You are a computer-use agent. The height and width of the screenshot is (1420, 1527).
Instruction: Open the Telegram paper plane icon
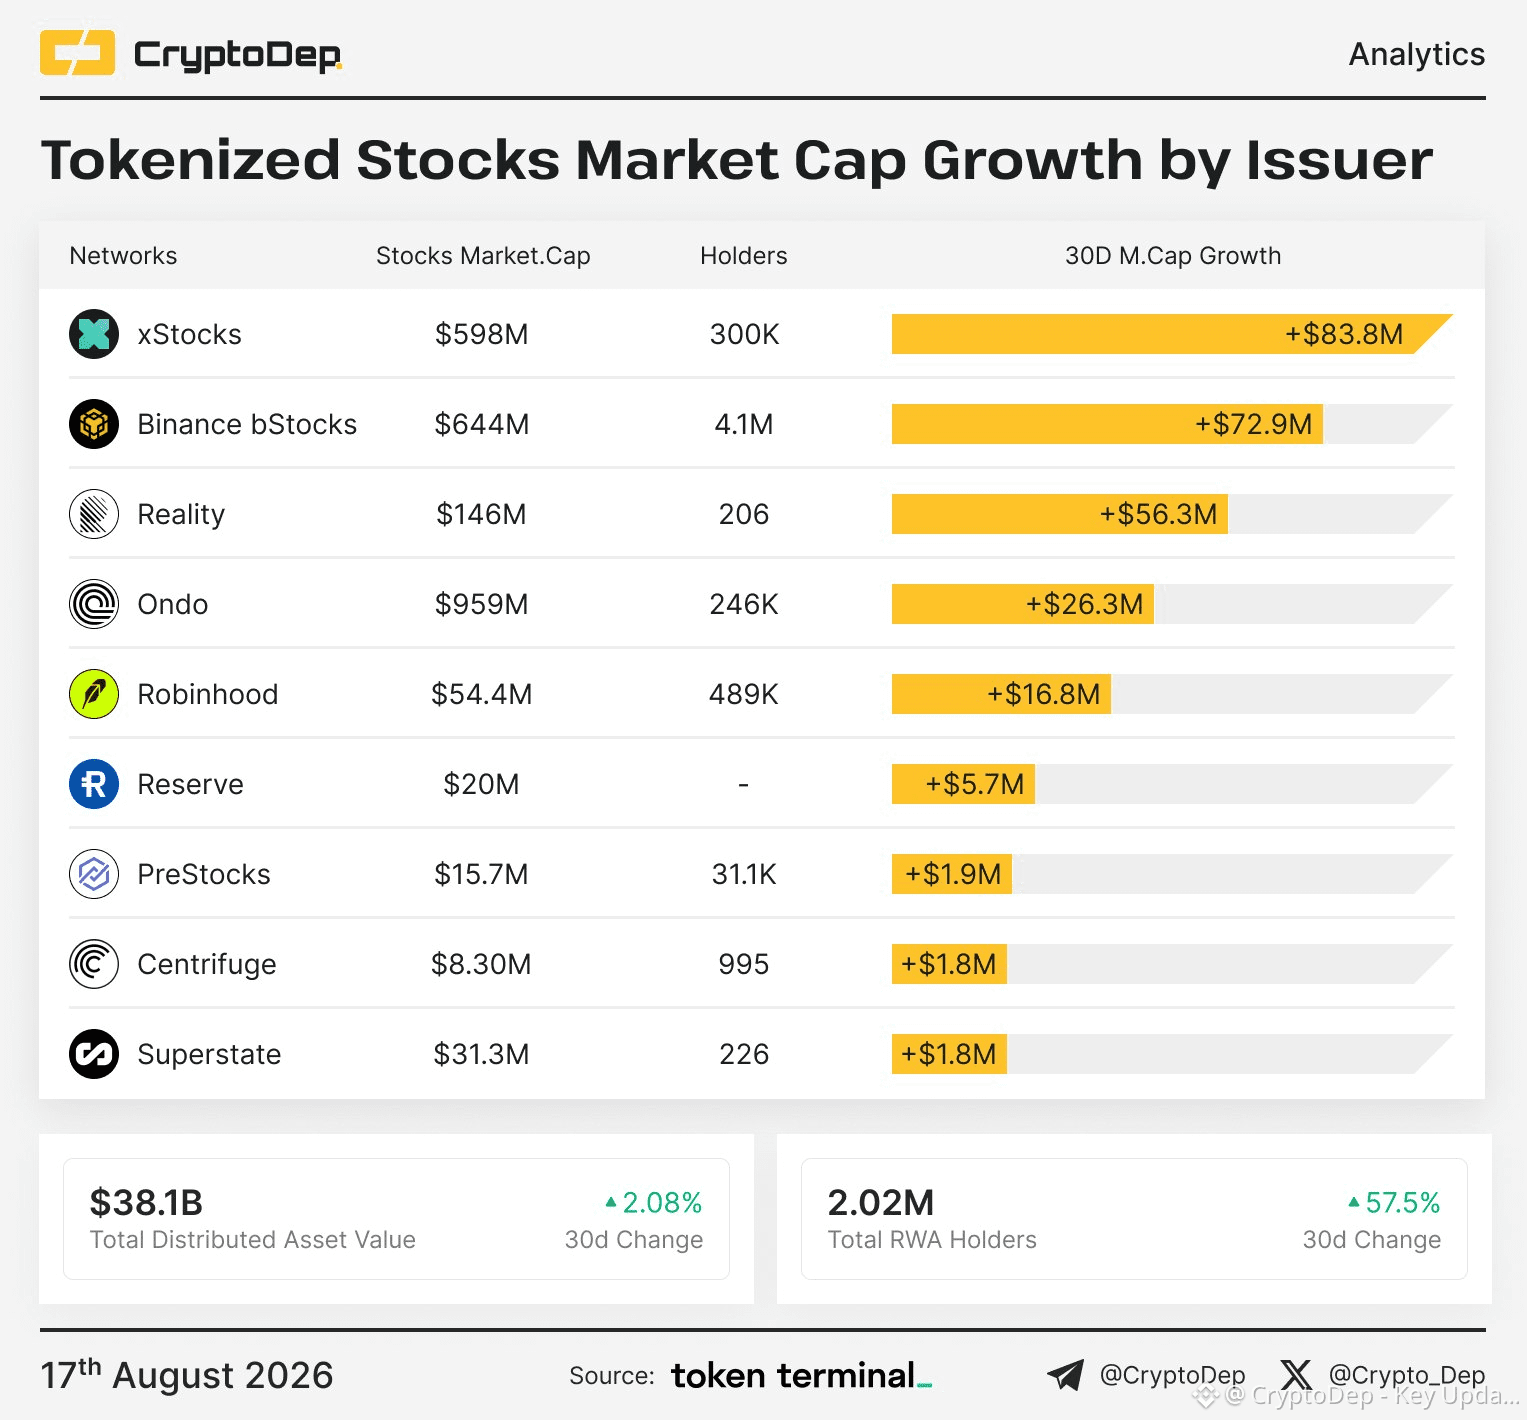pos(1065,1375)
